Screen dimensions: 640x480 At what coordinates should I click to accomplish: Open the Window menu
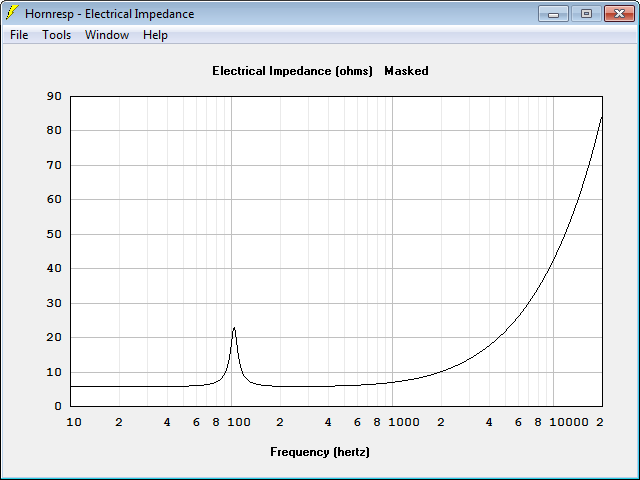coord(107,35)
